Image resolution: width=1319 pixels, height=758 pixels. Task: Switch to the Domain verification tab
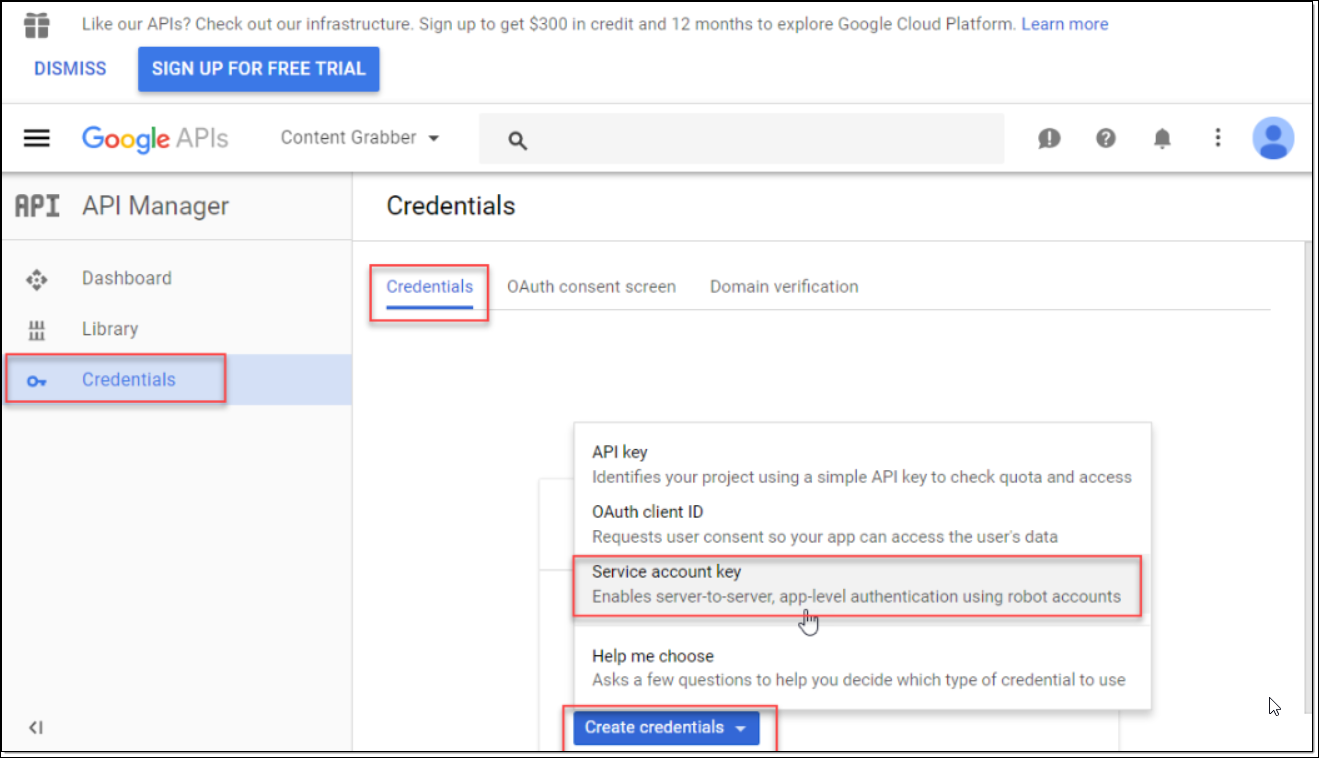click(x=784, y=287)
